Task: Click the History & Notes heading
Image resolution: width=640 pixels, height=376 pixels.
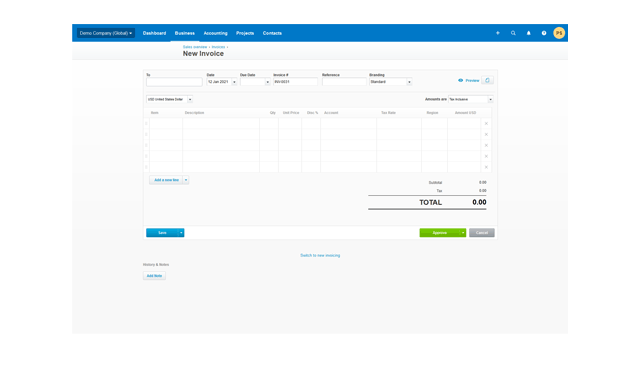Action: (x=156, y=265)
